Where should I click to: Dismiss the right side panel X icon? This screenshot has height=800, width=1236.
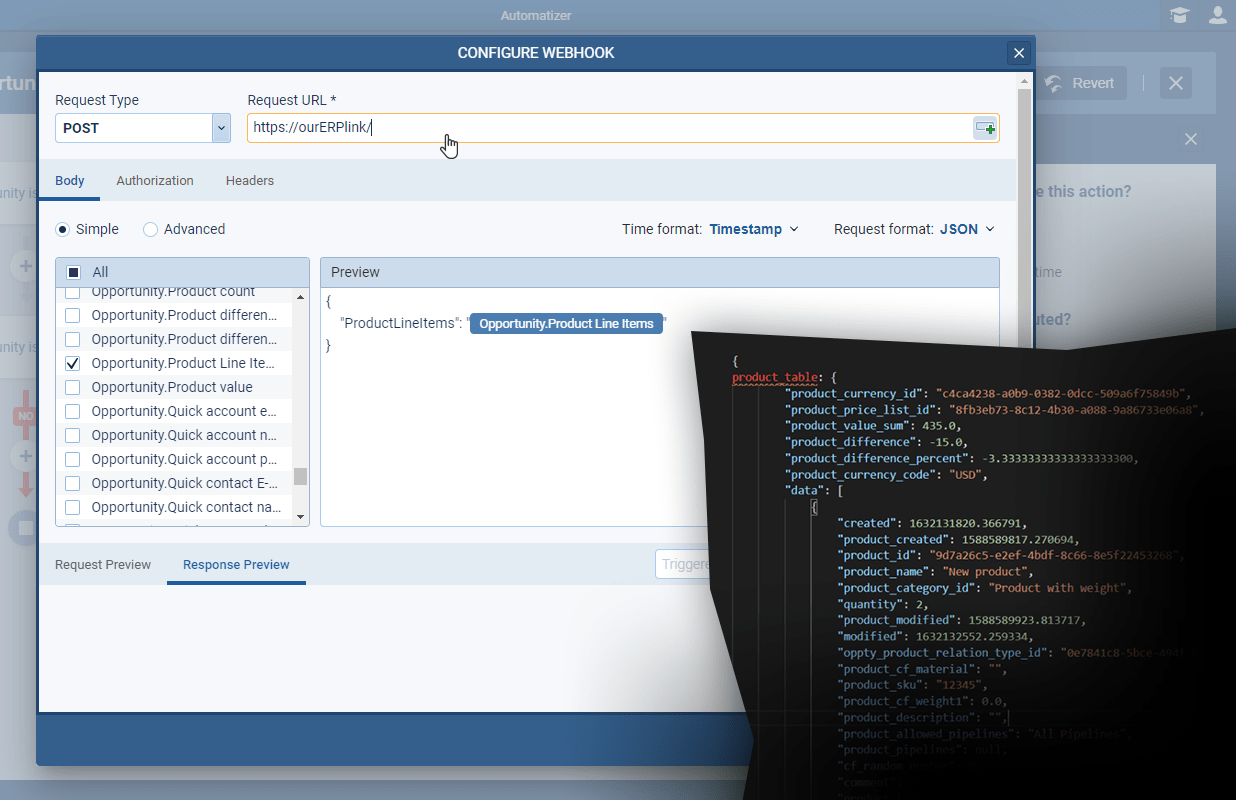[x=1191, y=139]
